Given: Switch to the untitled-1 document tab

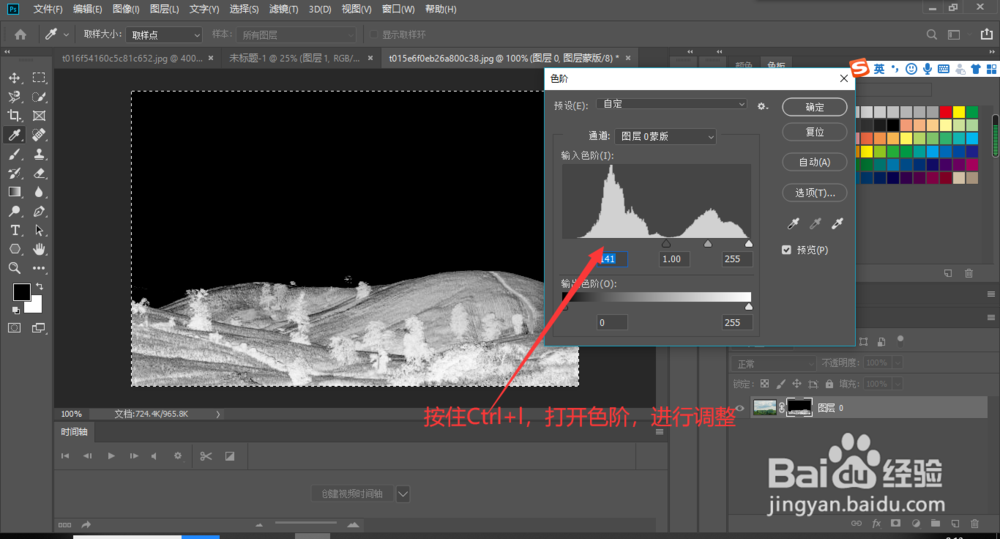Looking at the screenshot, I should (294, 58).
